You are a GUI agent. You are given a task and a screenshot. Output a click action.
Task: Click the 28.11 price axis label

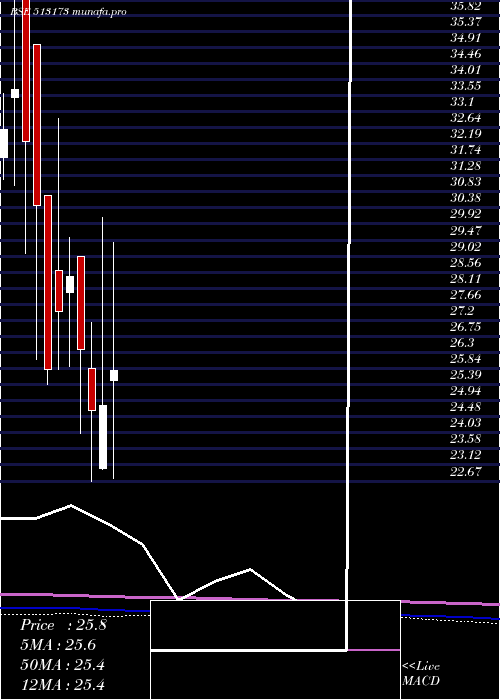(x=466, y=279)
